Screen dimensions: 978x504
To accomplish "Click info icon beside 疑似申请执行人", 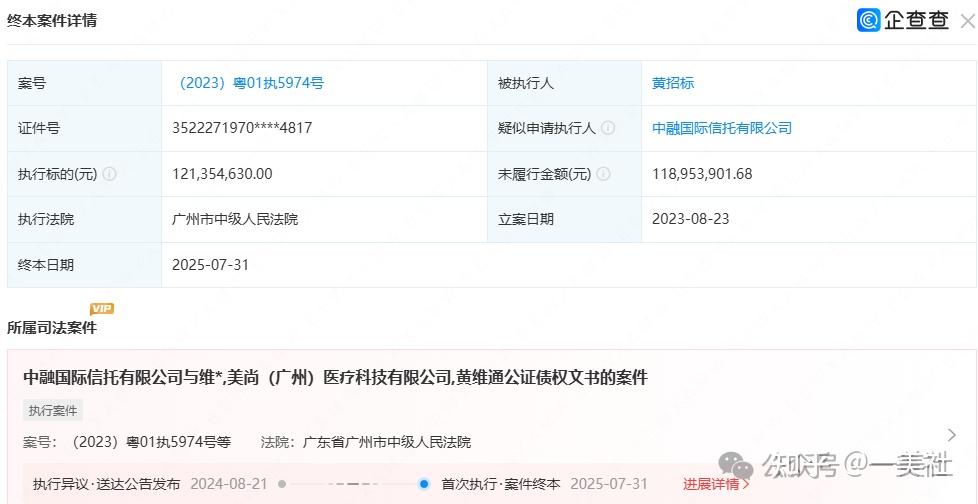I will (608, 128).
